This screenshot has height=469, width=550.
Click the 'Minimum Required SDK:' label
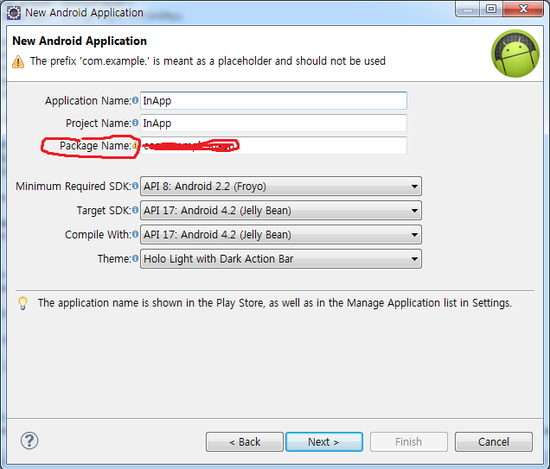point(73,186)
